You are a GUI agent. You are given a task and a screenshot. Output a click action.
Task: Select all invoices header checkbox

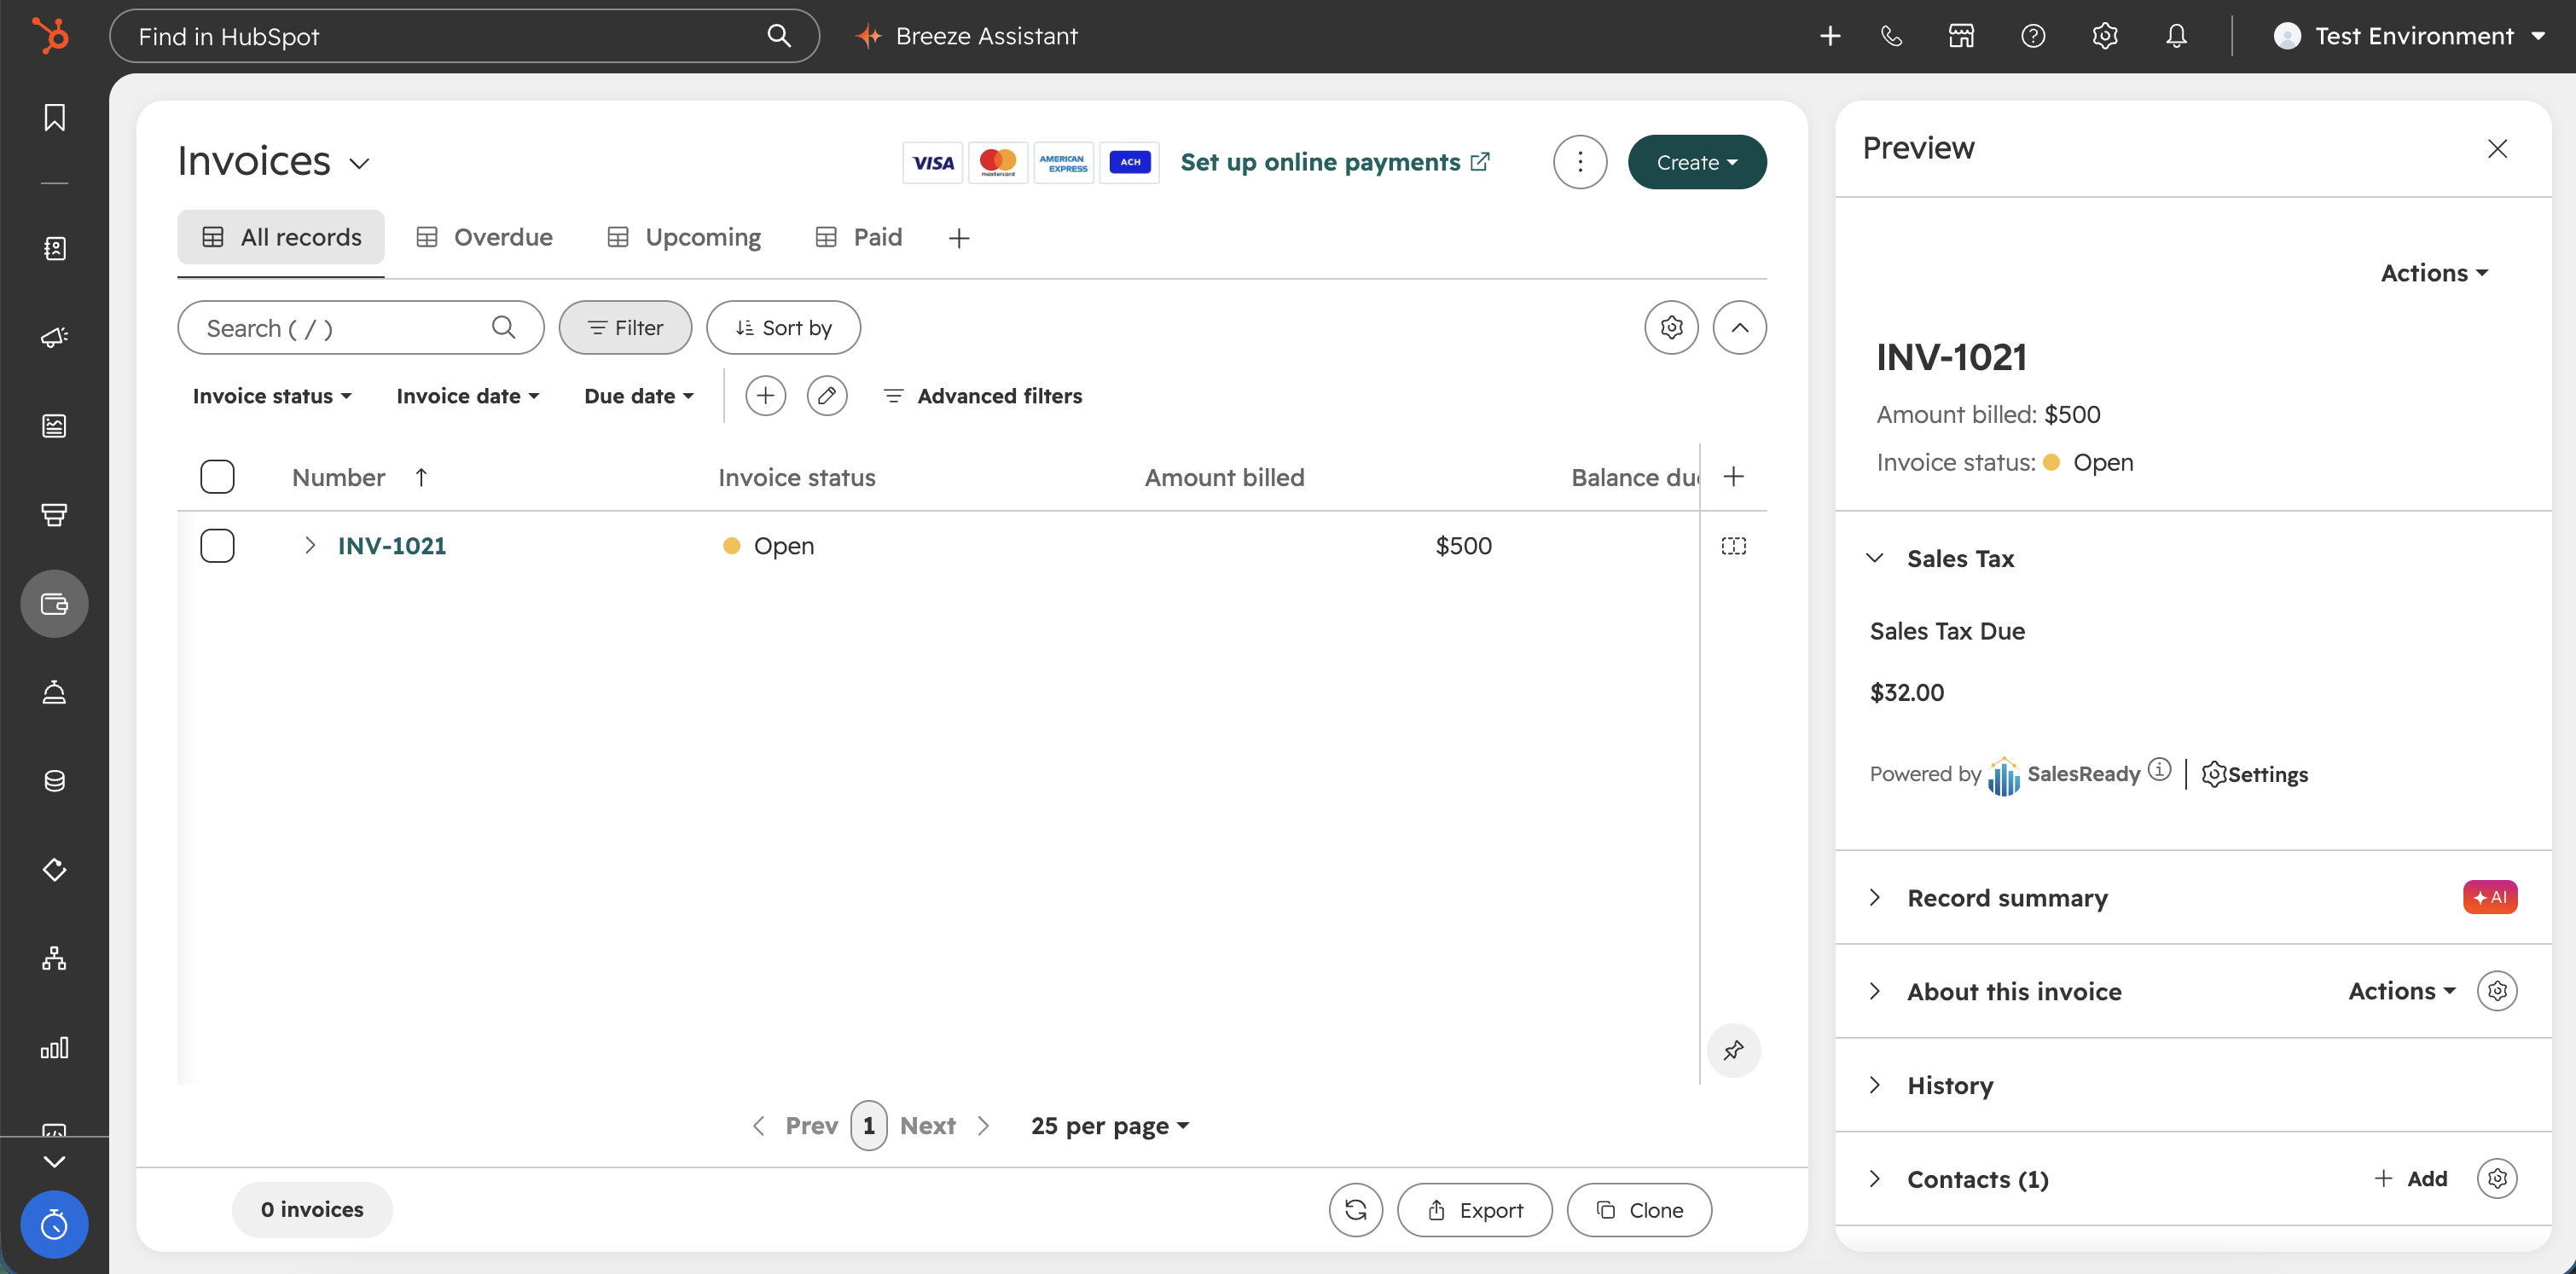tap(217, 477)
